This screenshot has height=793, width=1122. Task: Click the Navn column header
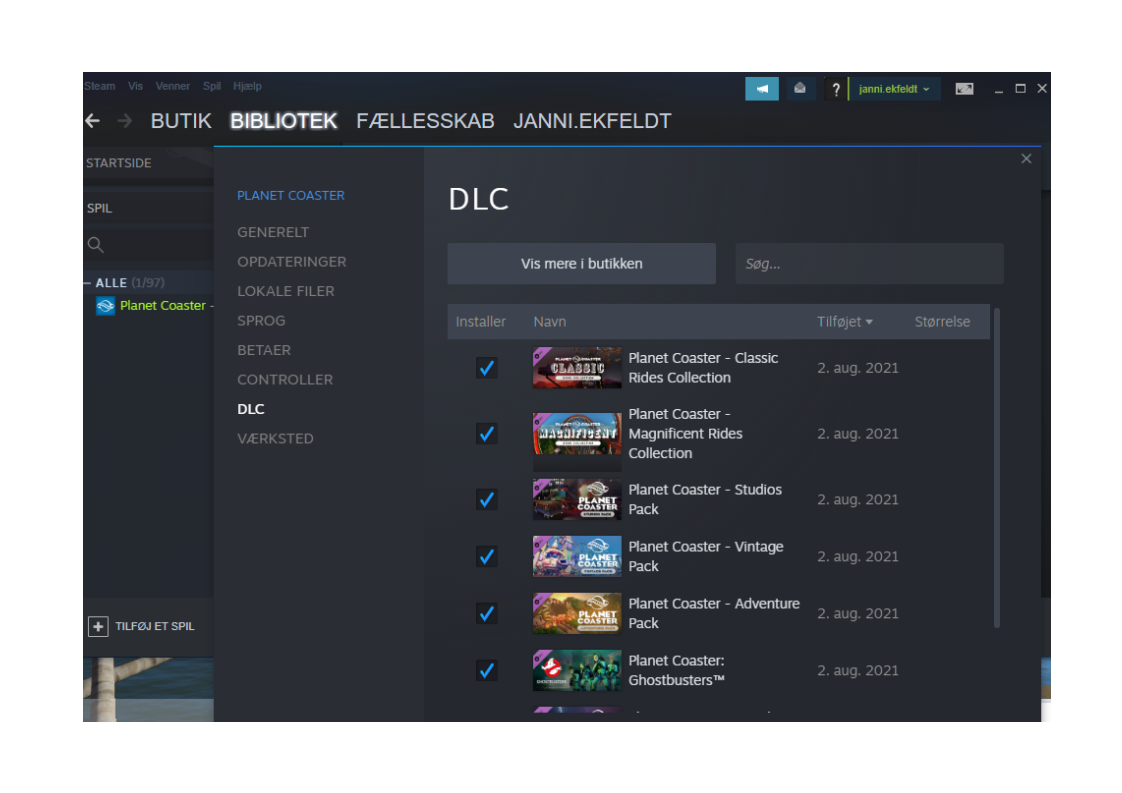(550, 322)
